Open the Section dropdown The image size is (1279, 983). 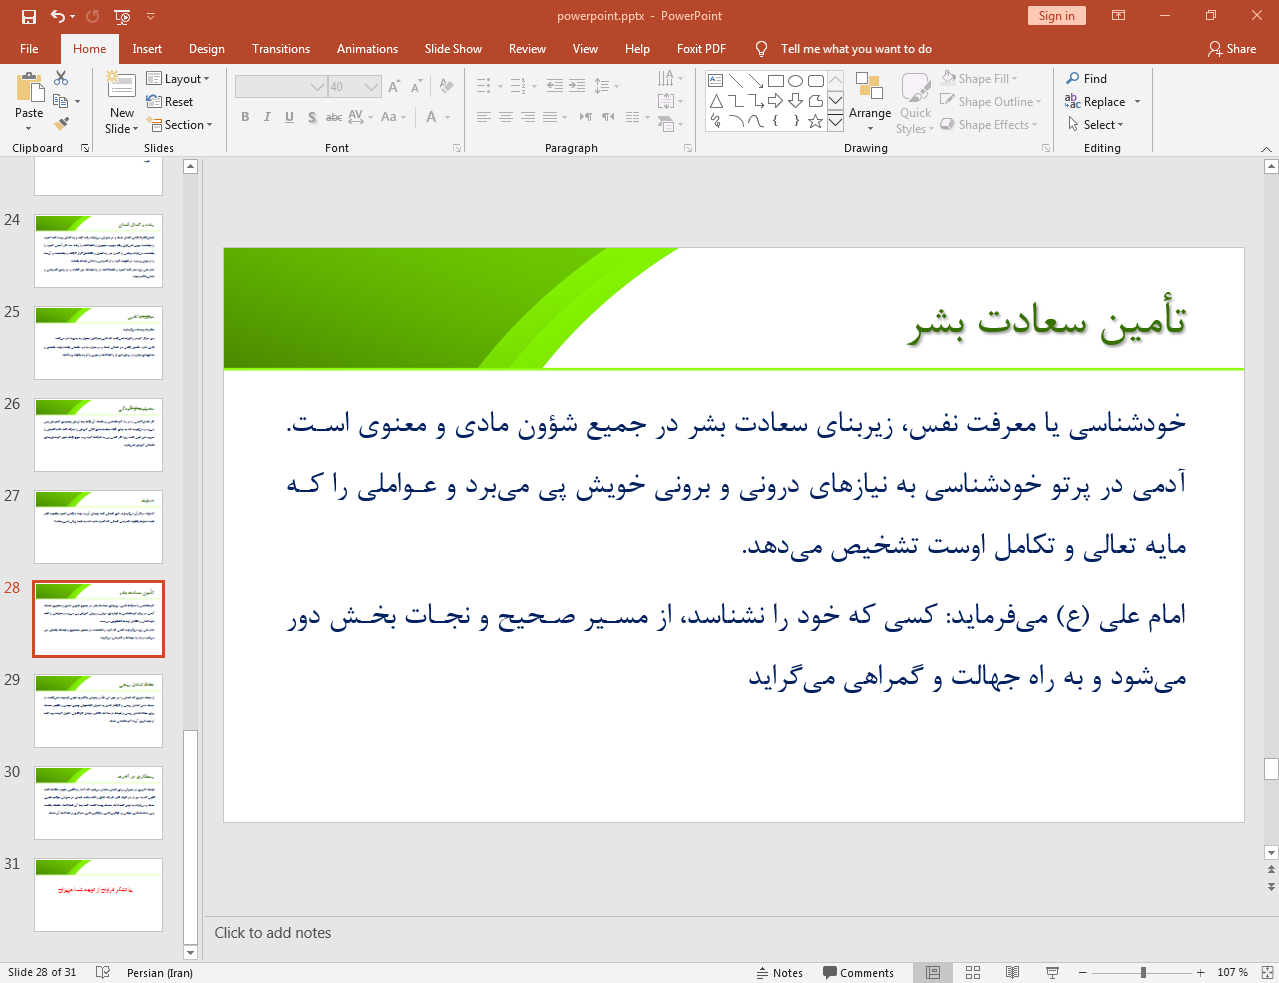pos(180,125)
